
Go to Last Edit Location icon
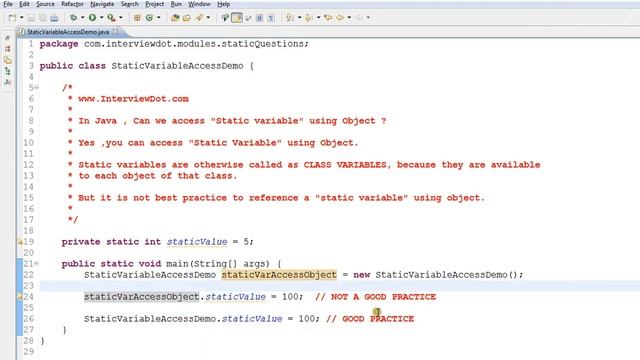(328, 18)
